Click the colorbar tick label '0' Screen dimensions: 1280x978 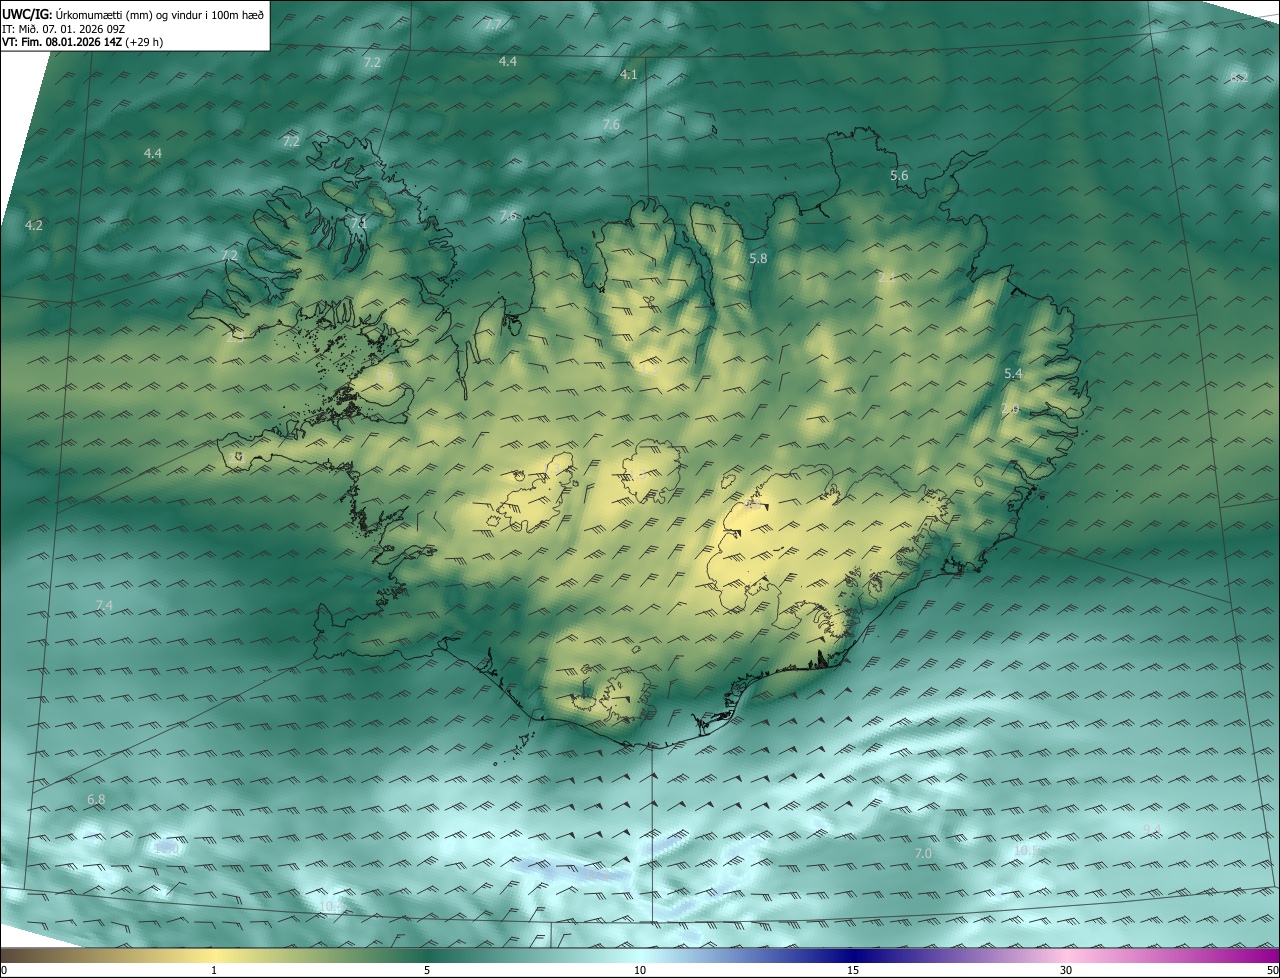tap(4, 970)
